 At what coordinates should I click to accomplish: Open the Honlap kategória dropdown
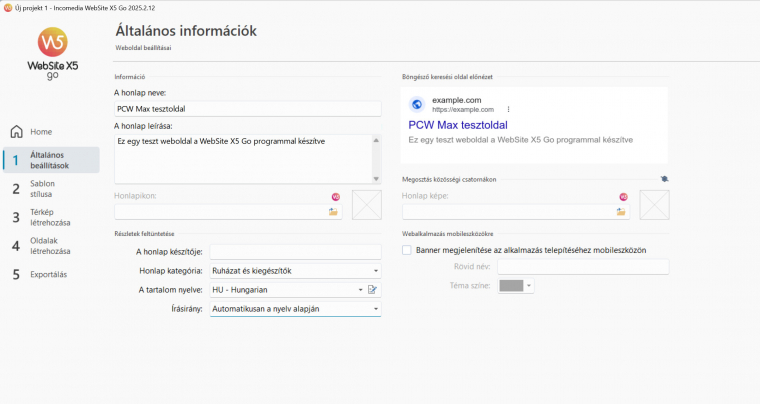295,271
